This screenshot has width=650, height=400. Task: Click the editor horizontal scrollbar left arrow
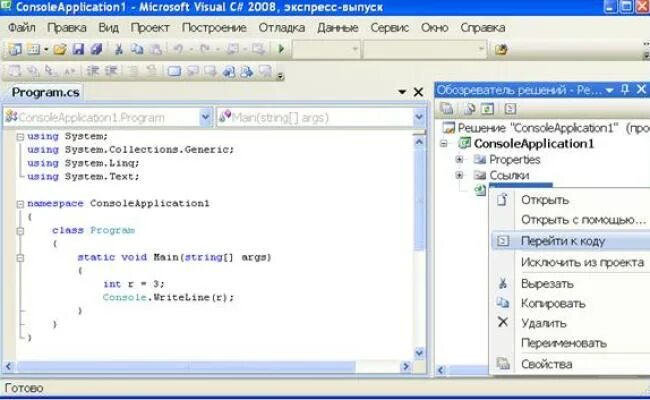coord(9,366)
